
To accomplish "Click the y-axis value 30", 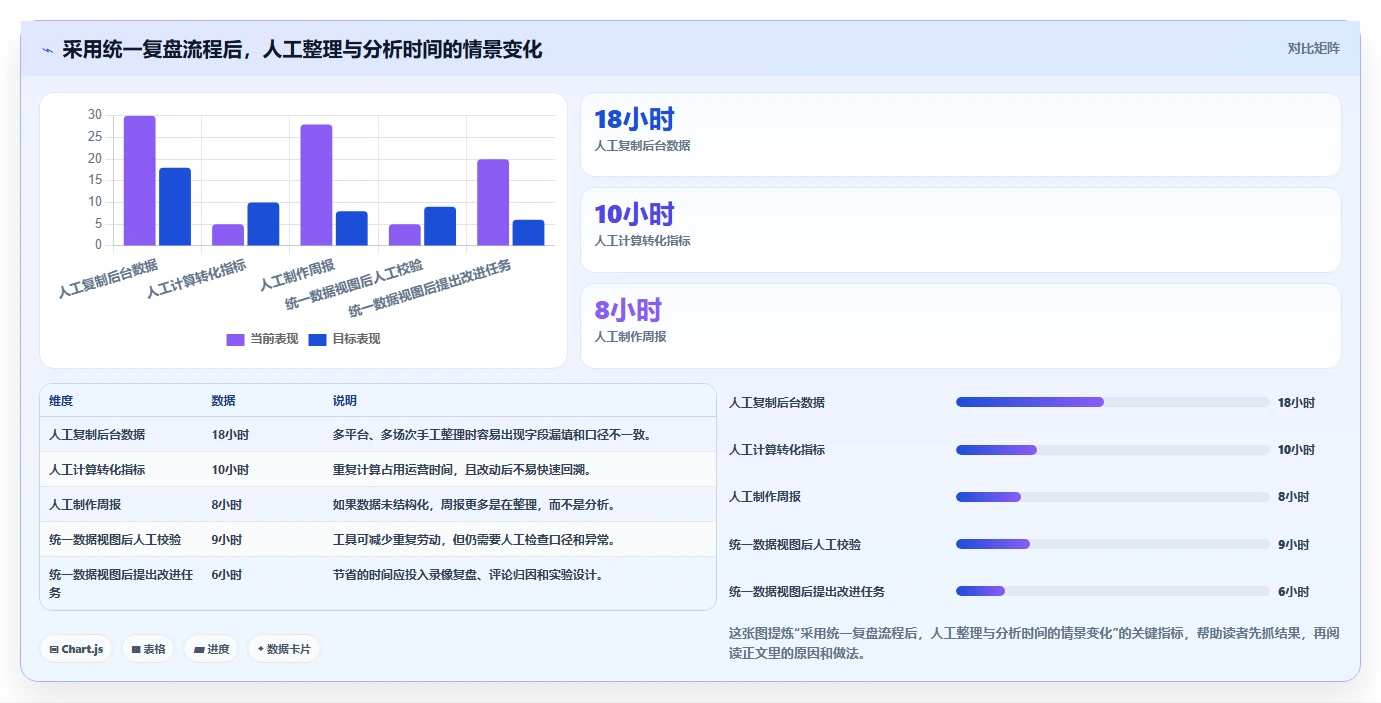I will tap(95, 115).
